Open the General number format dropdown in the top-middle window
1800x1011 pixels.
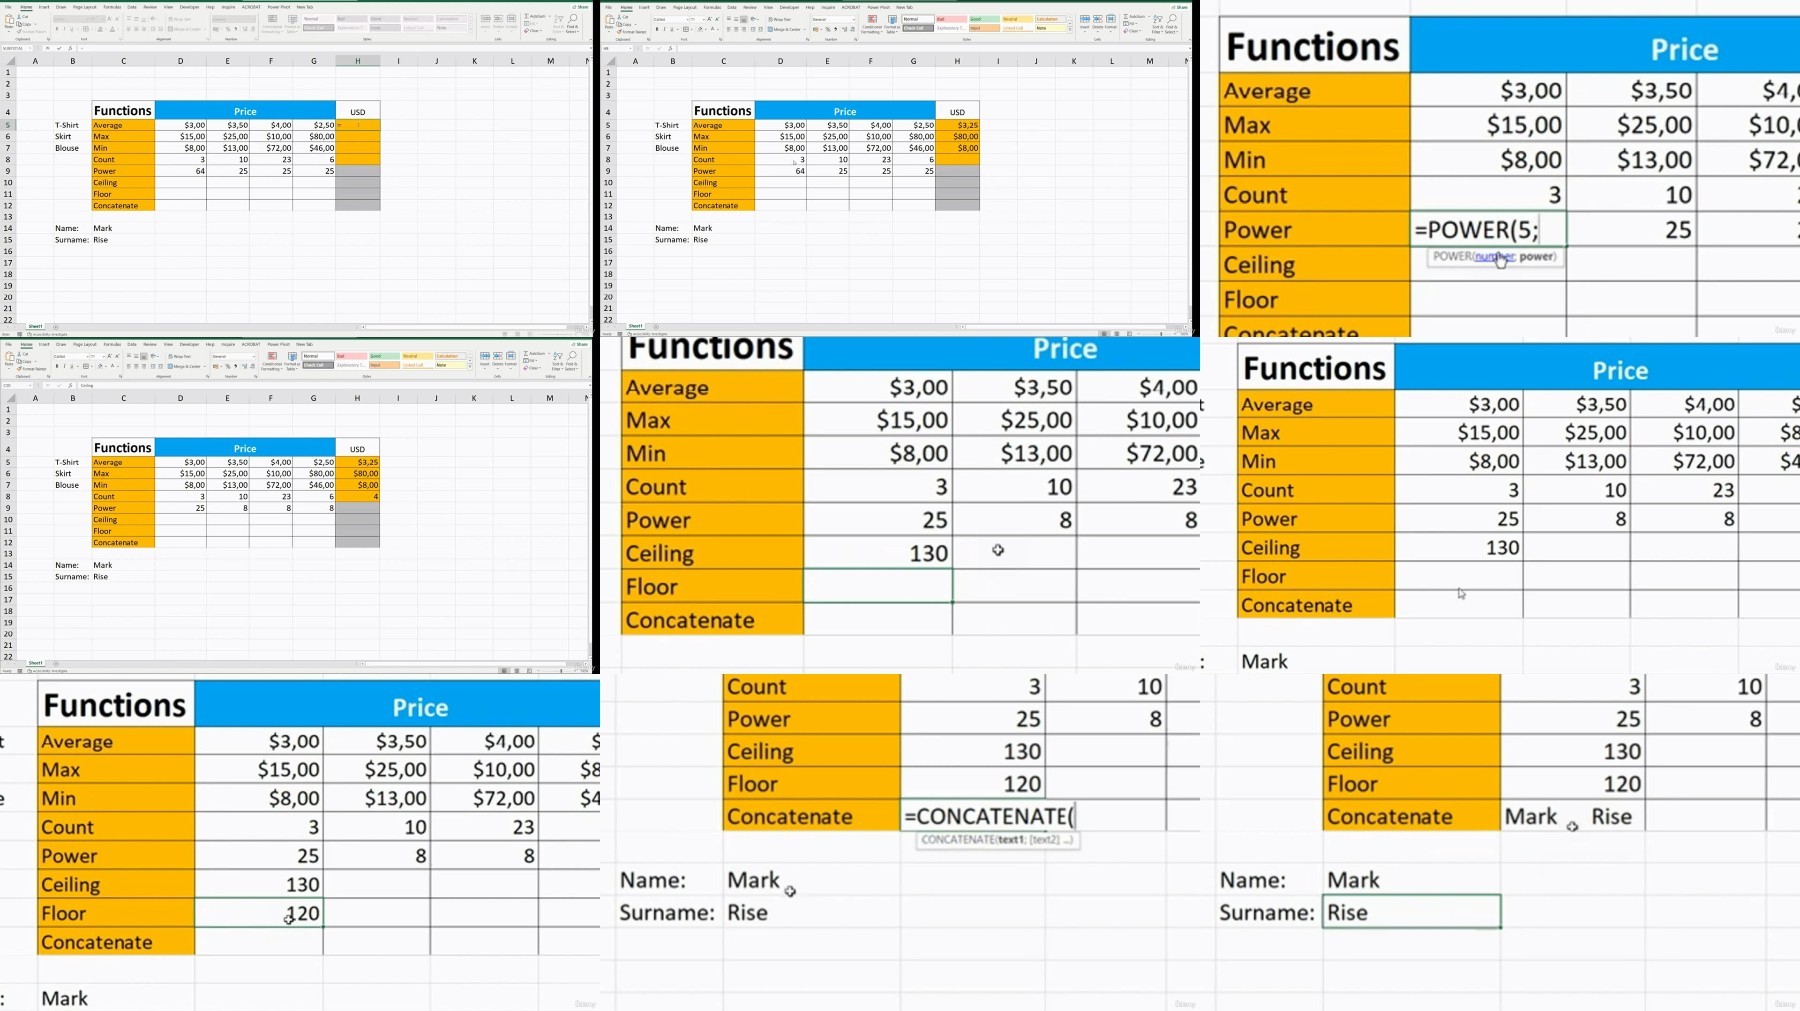853,19
